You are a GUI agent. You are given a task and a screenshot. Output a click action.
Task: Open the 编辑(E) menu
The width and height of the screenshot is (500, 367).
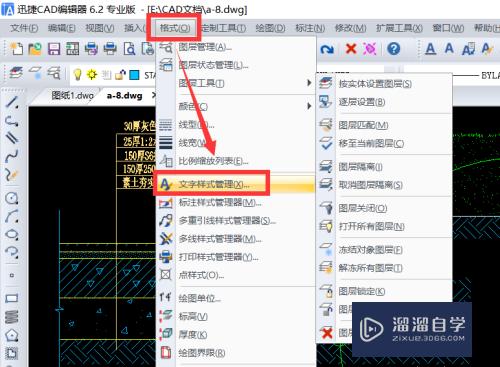pos(61,28)
